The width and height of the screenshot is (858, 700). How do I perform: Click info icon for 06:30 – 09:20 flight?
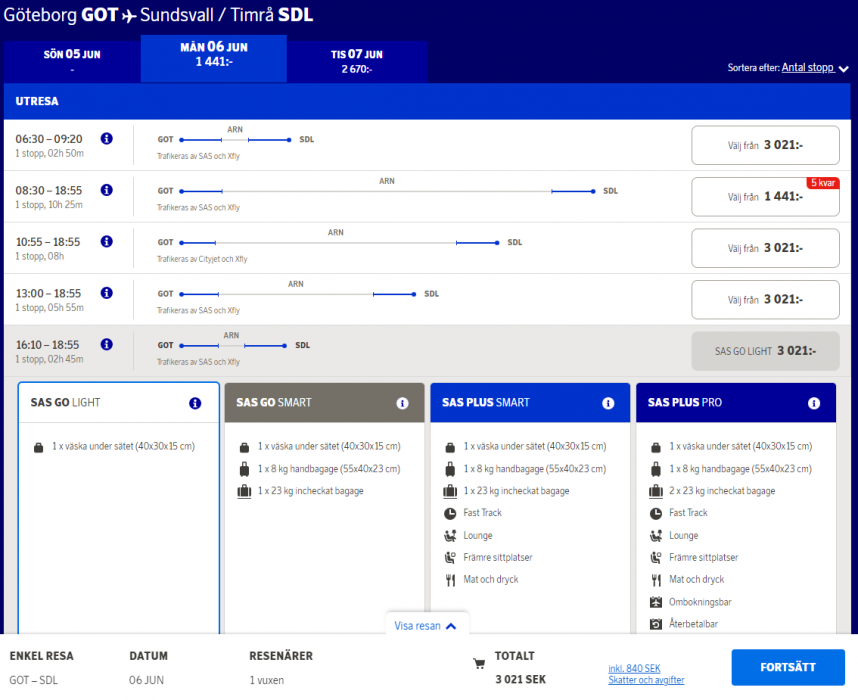pos(107,139)
